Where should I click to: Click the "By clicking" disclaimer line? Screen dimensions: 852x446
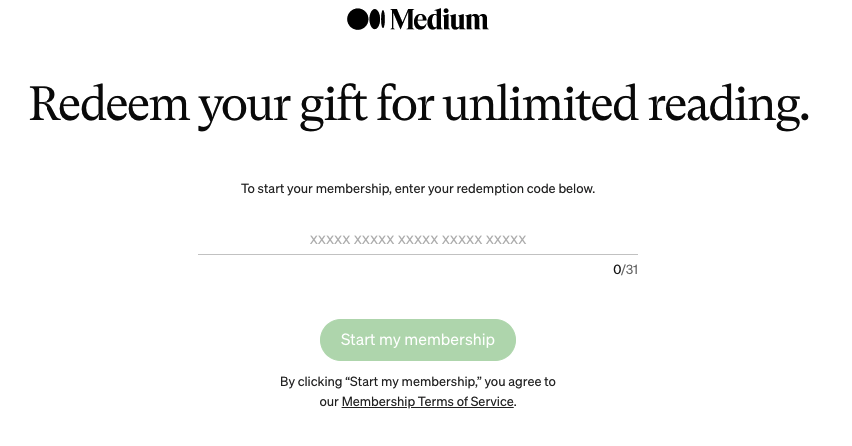point(418,381)
